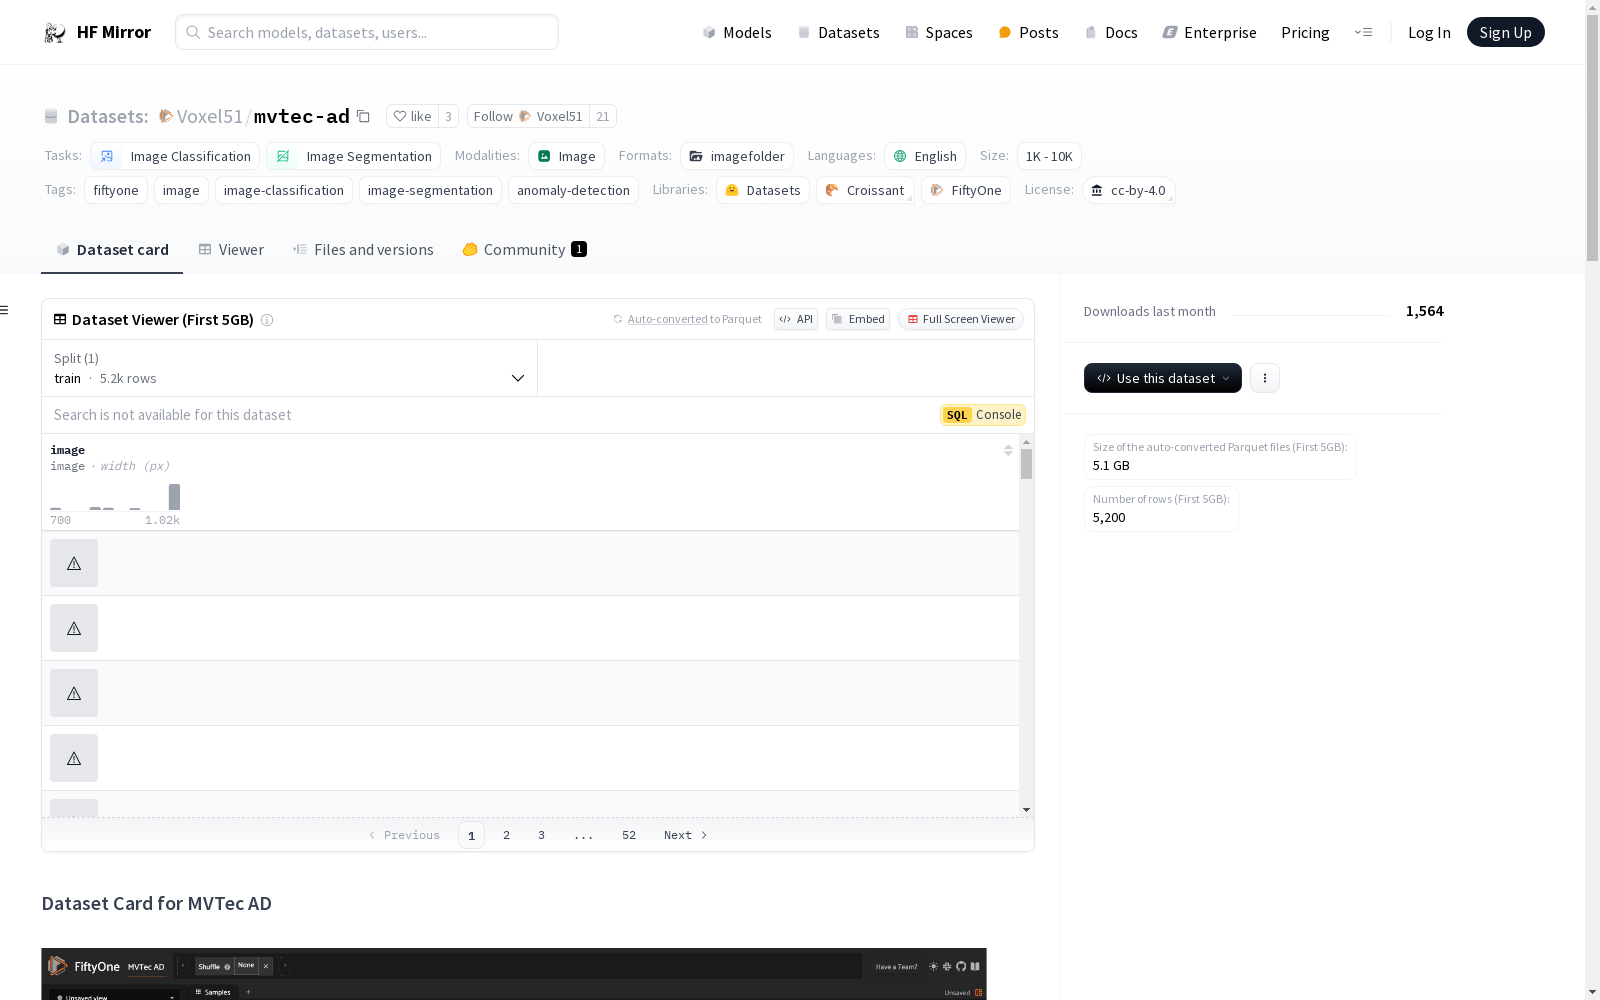Open the Voxel51 organization link
The height and width of the screenshot is (1000, 1600).
coord(210,117)
